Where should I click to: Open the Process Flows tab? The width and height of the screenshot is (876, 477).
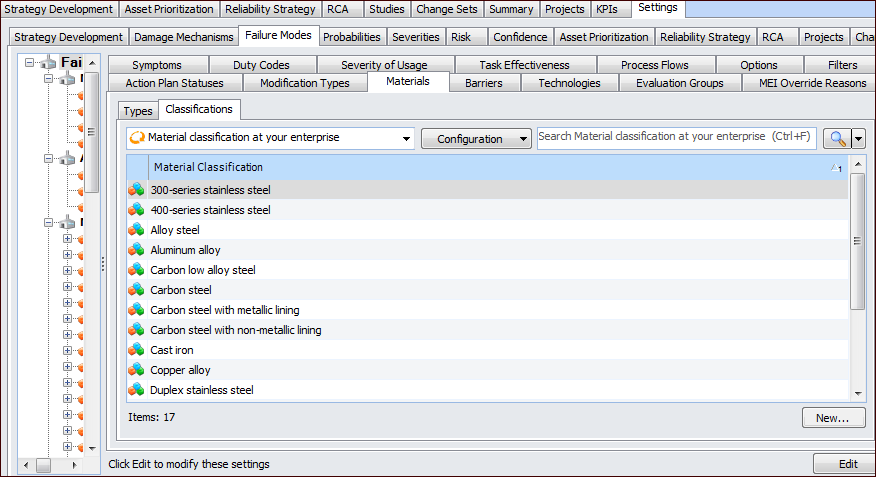tap(655, 65)
